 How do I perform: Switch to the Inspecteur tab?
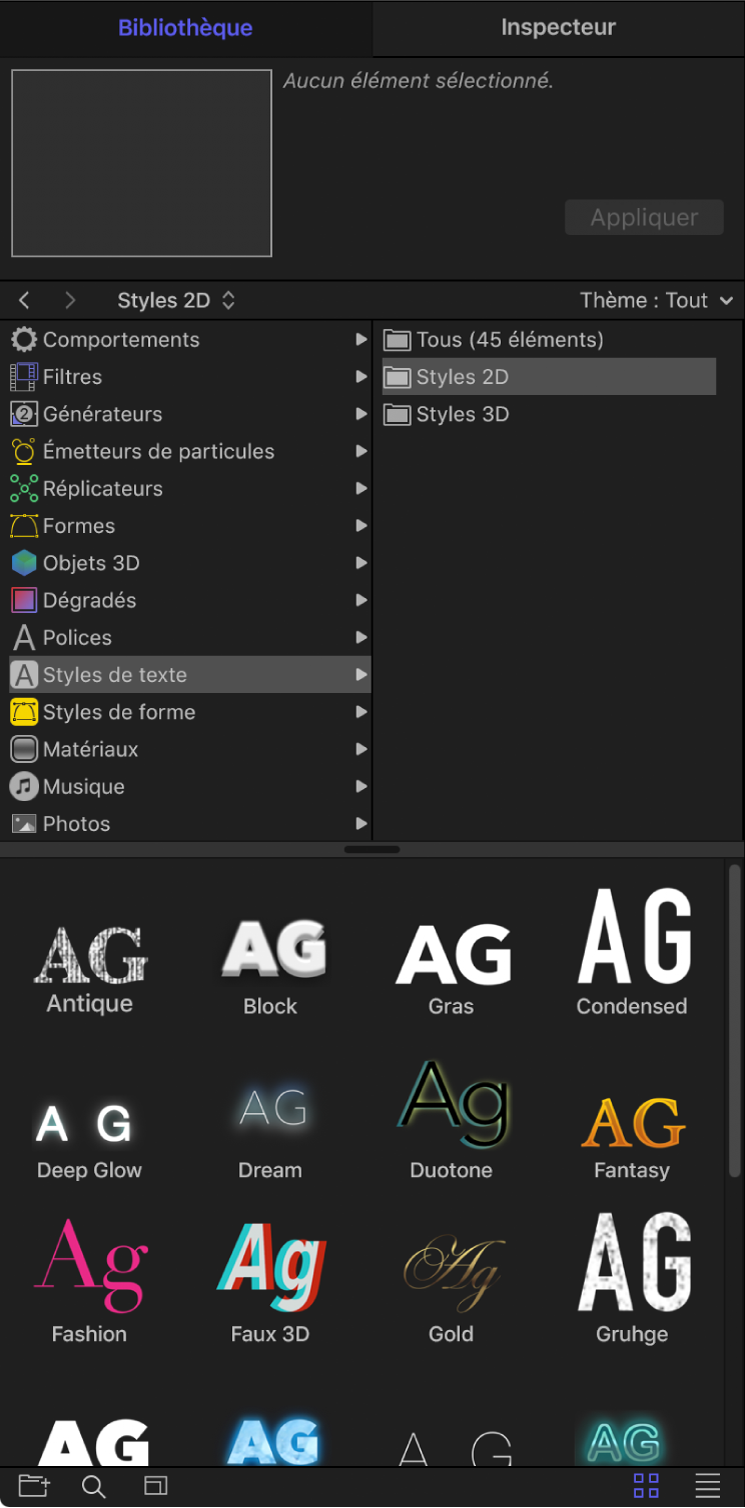tap(558, 28)
